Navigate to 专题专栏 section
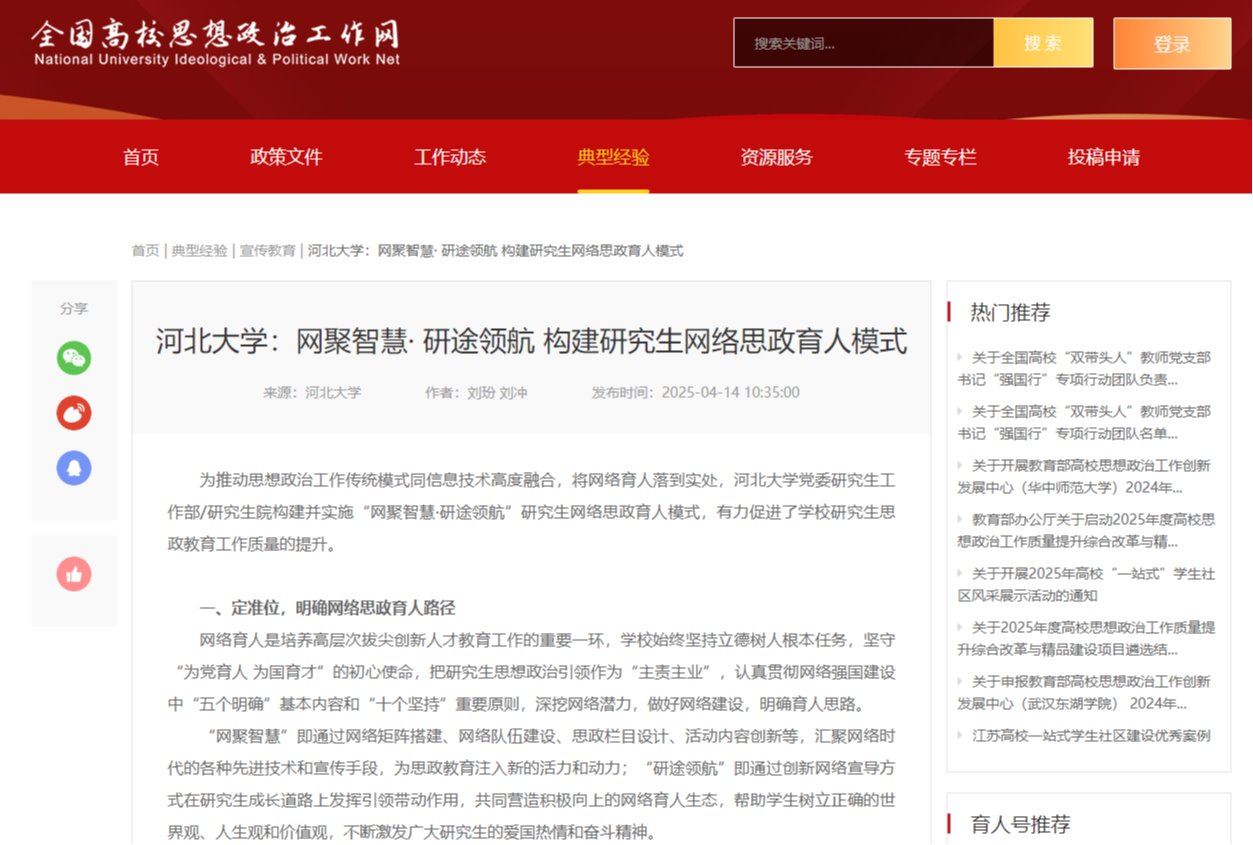 click(940, 157)
